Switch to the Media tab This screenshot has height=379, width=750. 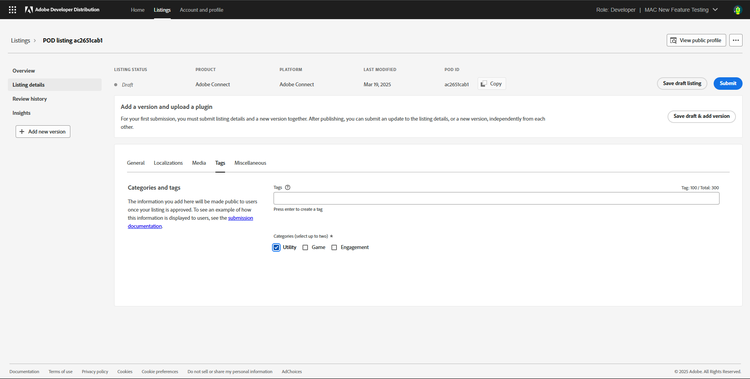tap(199, 163)
